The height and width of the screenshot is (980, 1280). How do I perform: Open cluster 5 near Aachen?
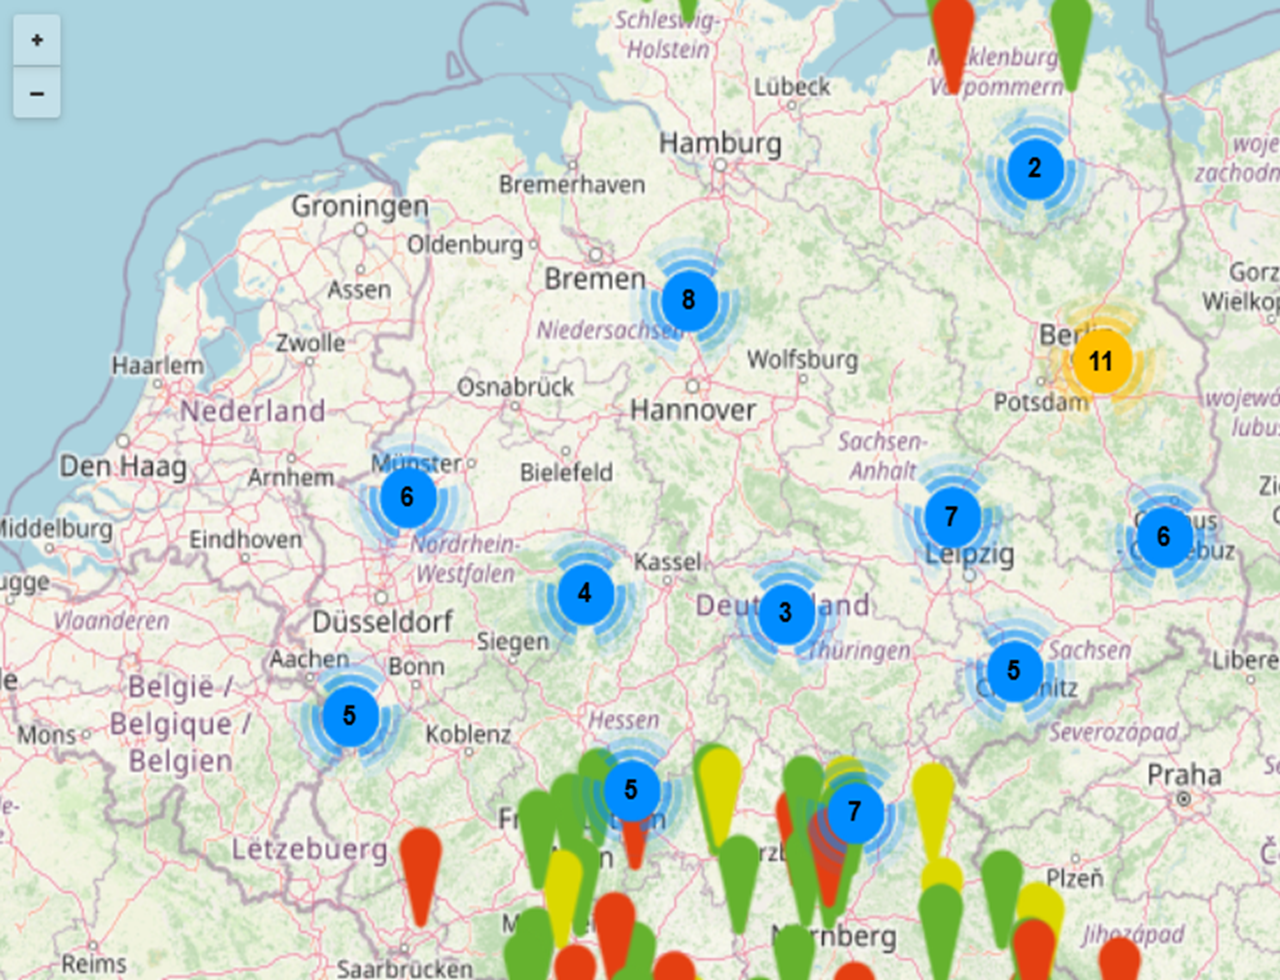click(x=349, y=716)
